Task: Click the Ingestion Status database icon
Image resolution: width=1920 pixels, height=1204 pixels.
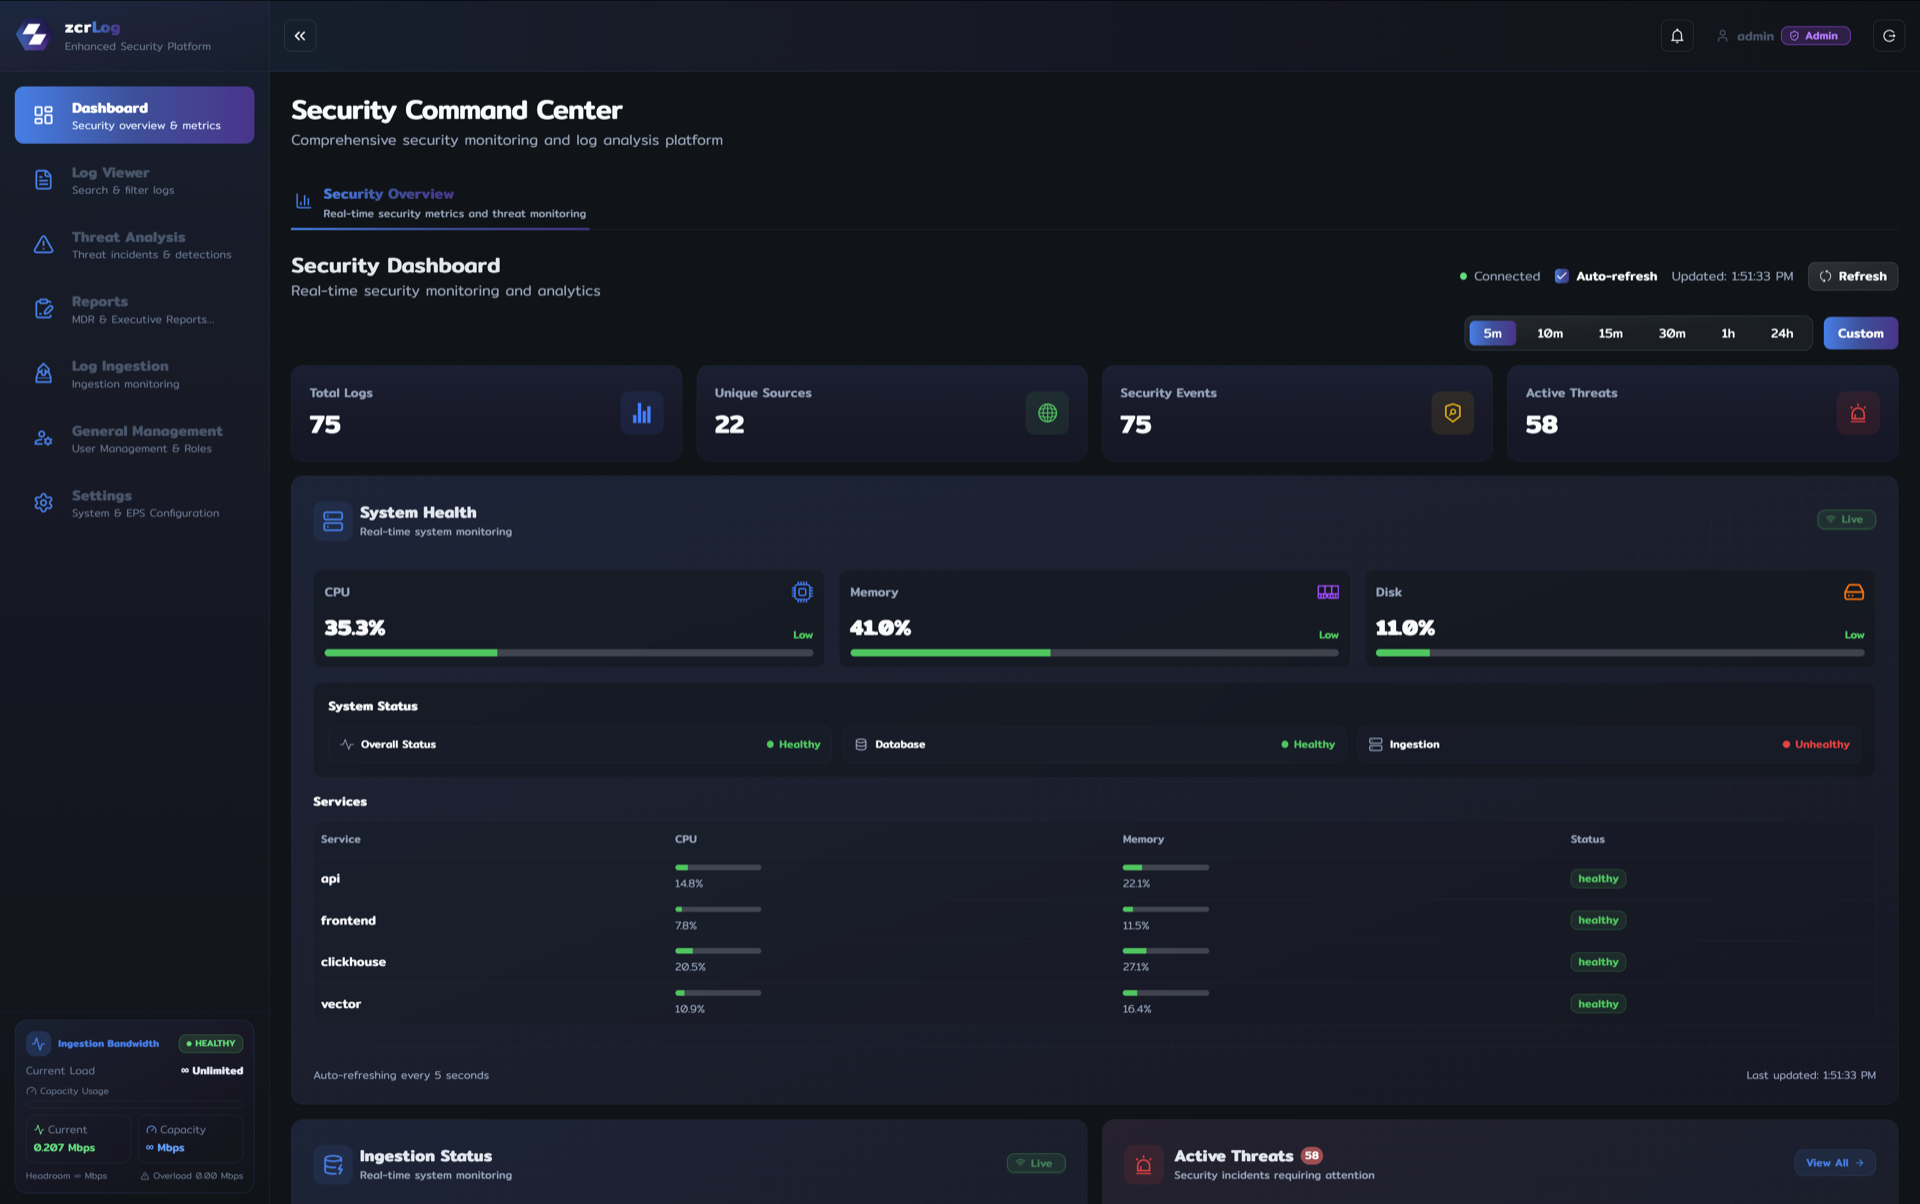Action: pyautogui.click(x=333, y=1165)
